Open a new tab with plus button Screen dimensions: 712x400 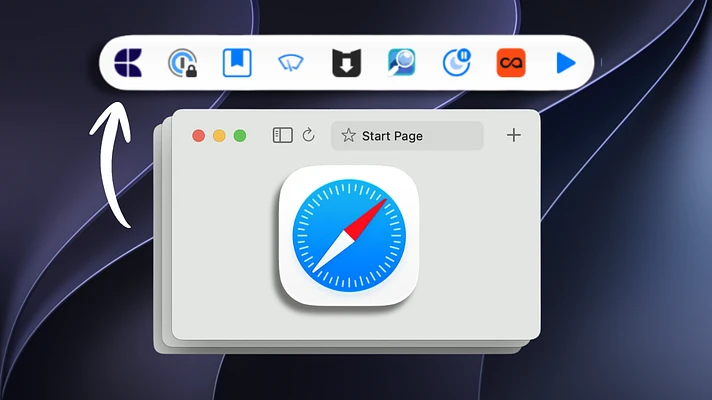point(514,135)
